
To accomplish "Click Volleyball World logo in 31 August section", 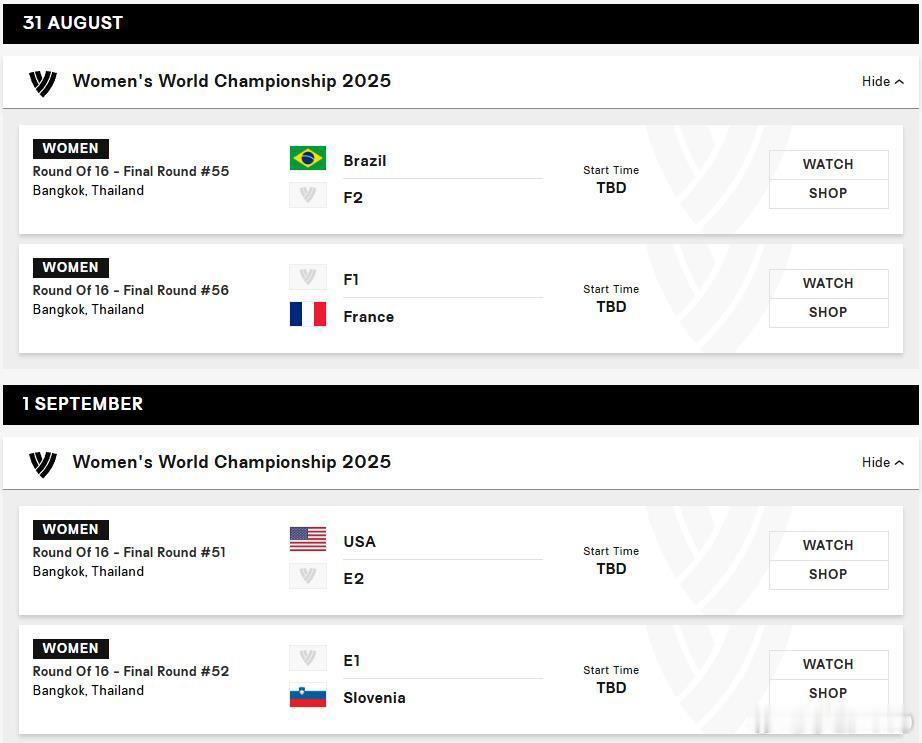I will click(43, 83).
